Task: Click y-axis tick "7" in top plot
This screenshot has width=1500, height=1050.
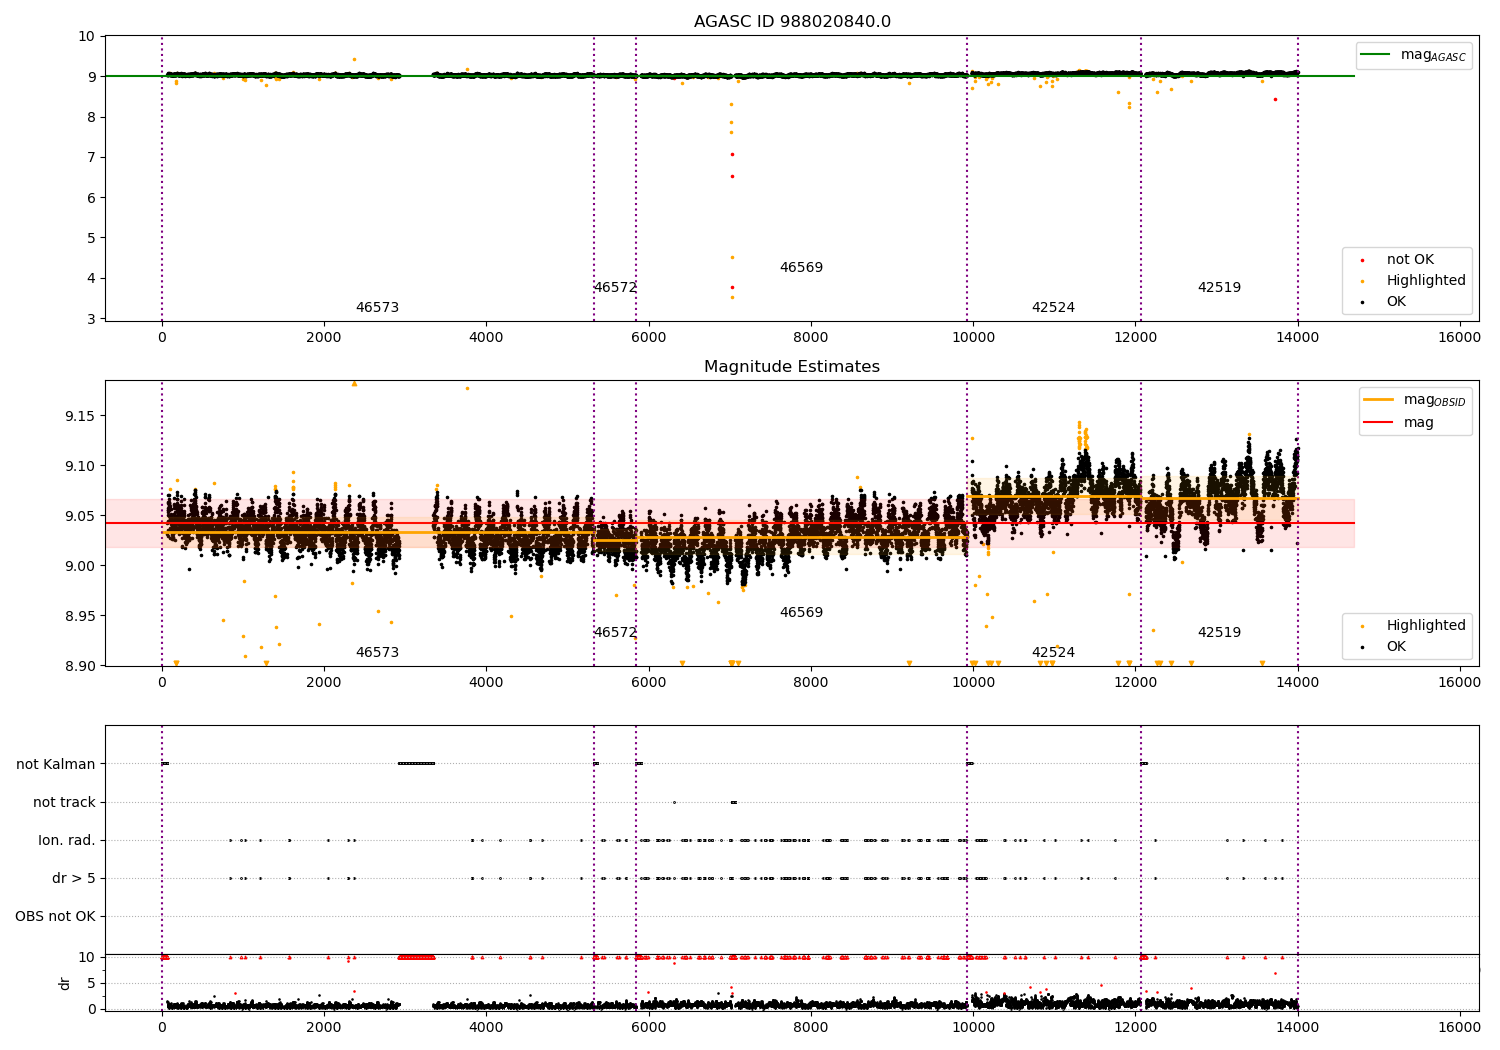Action: tap(91, 158)
